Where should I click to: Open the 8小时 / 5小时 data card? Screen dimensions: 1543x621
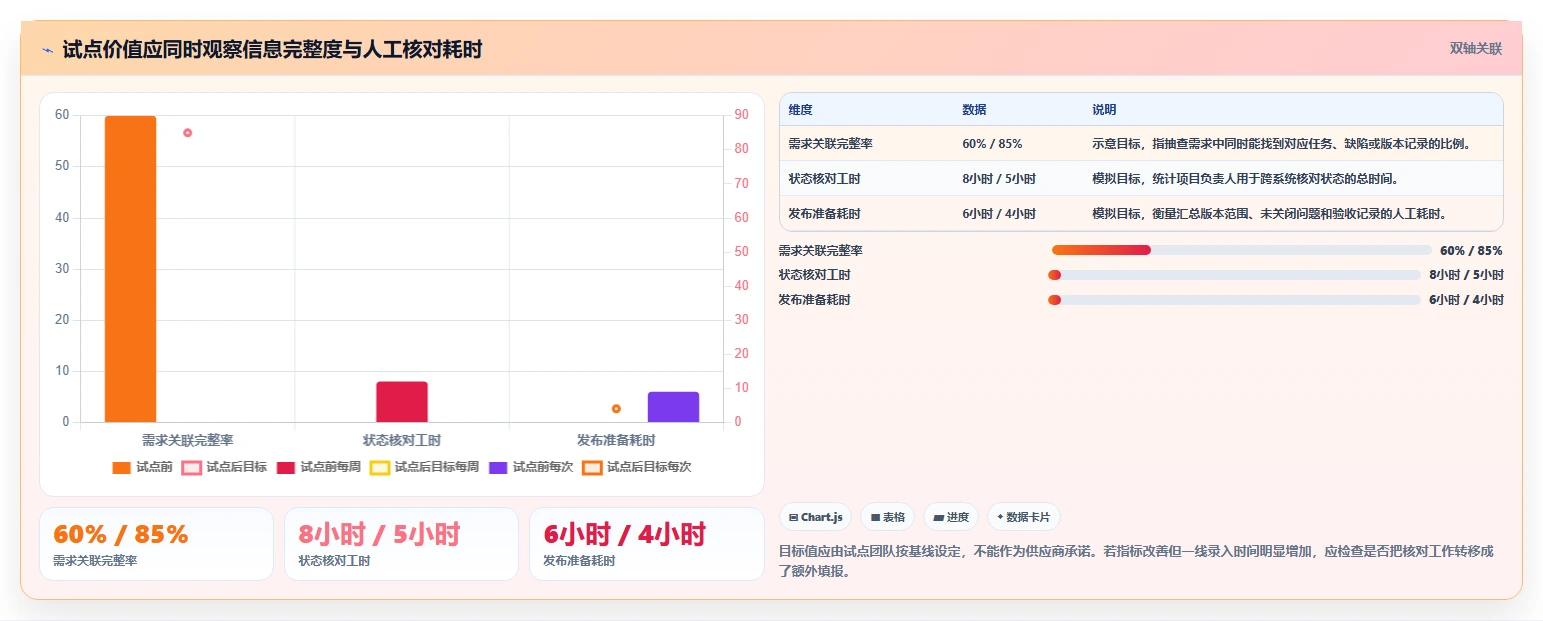tap(401, 544)
